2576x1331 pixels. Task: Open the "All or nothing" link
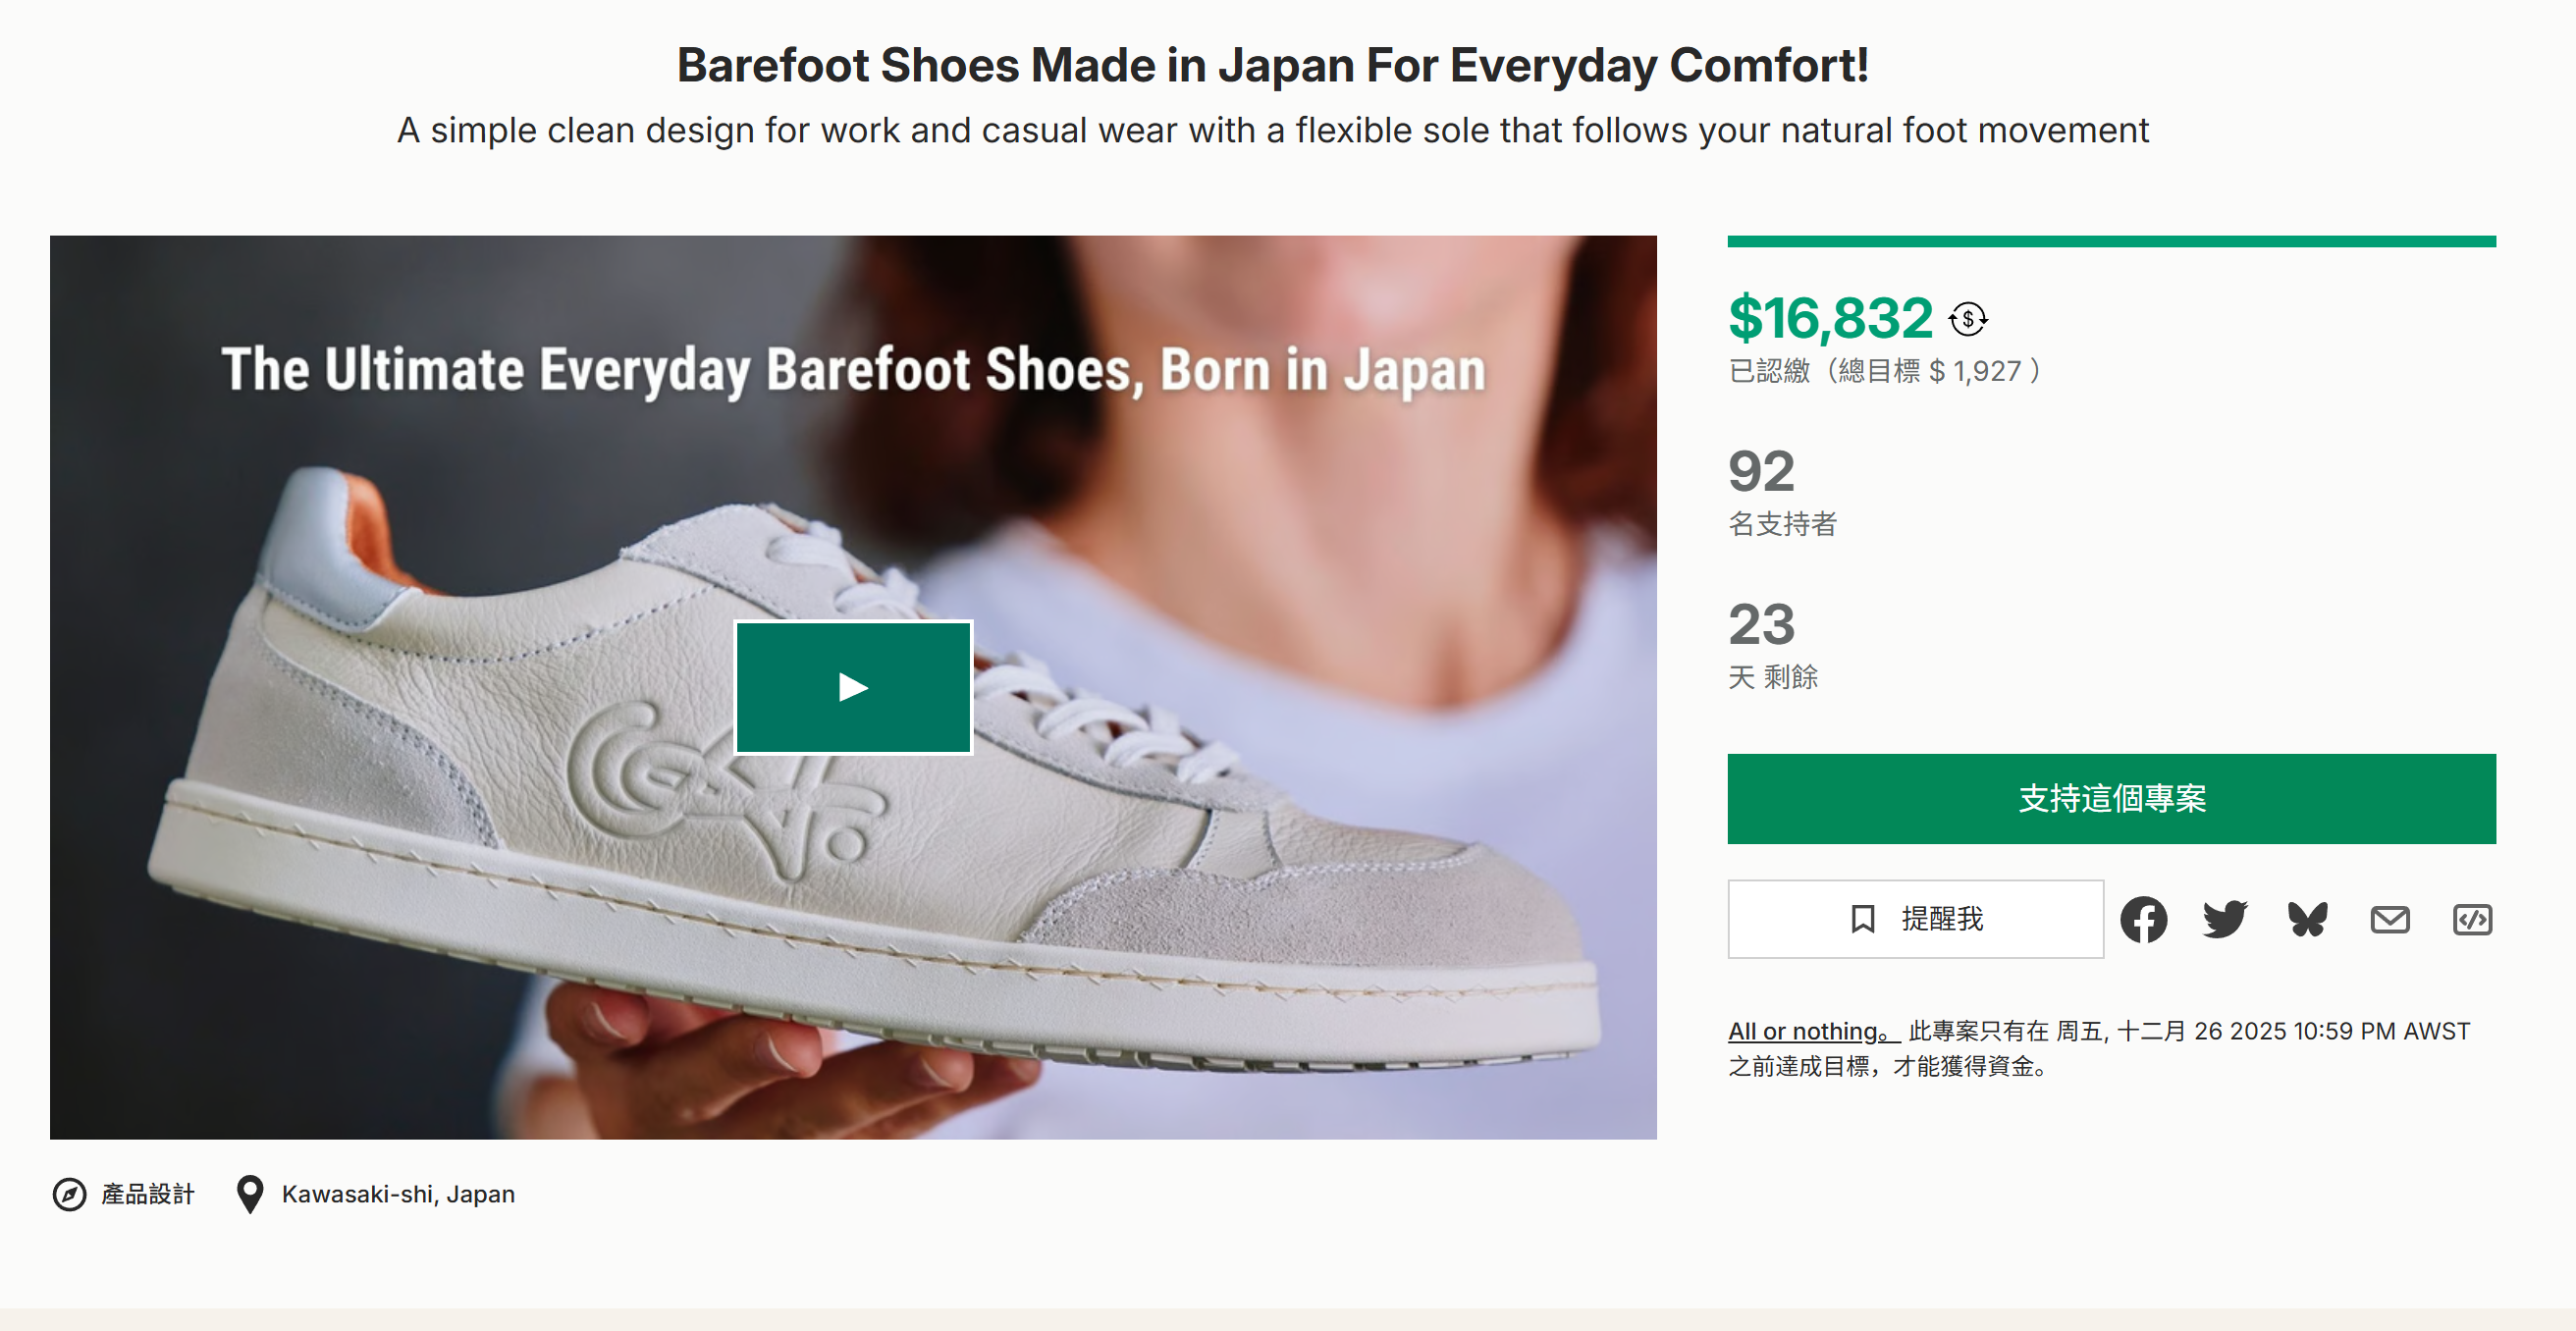click(x=1812, y=1031)
